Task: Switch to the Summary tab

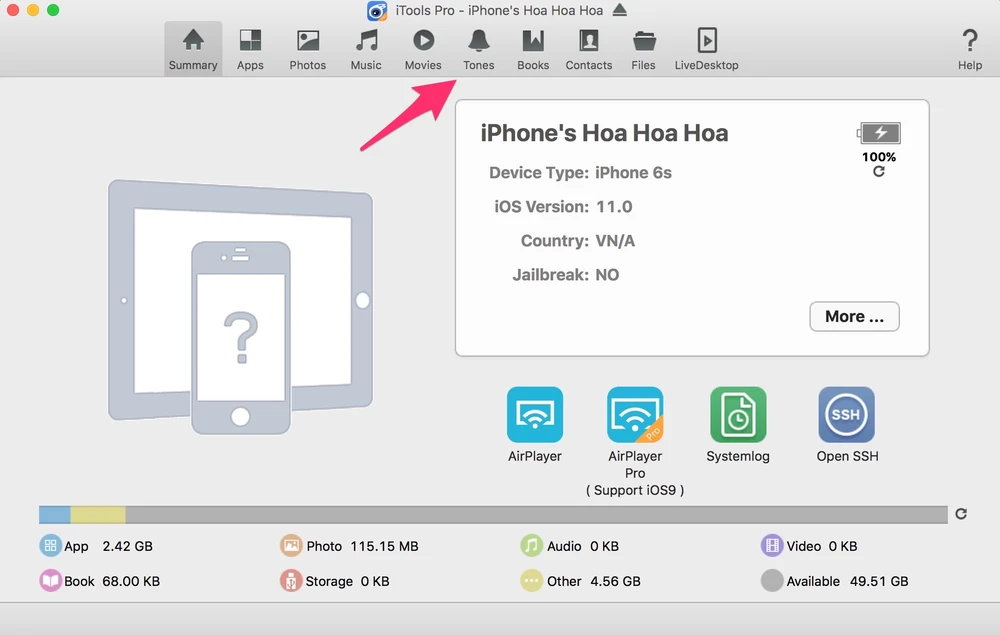Action: pyautogui.click(x=193, y=49)
